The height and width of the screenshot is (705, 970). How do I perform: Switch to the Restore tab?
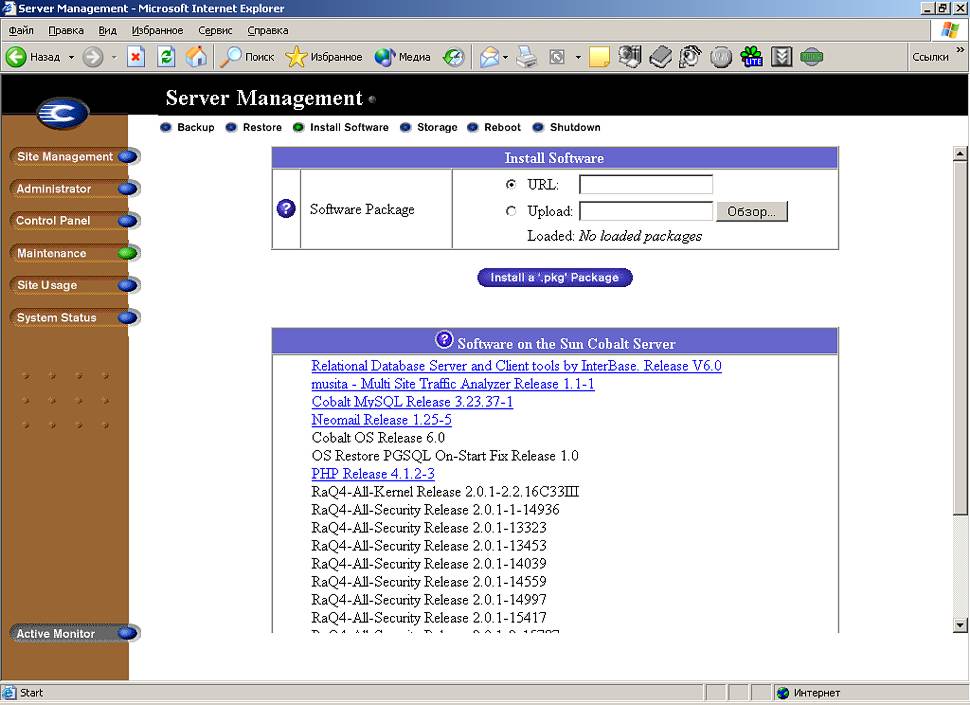pos(254,127)
